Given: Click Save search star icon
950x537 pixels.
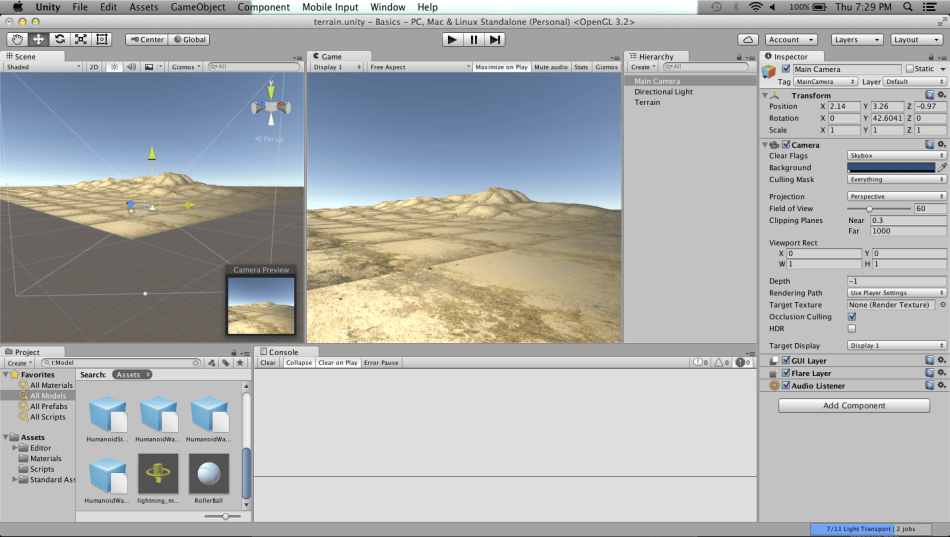Looking at the screenshot, I should (240, 362).
